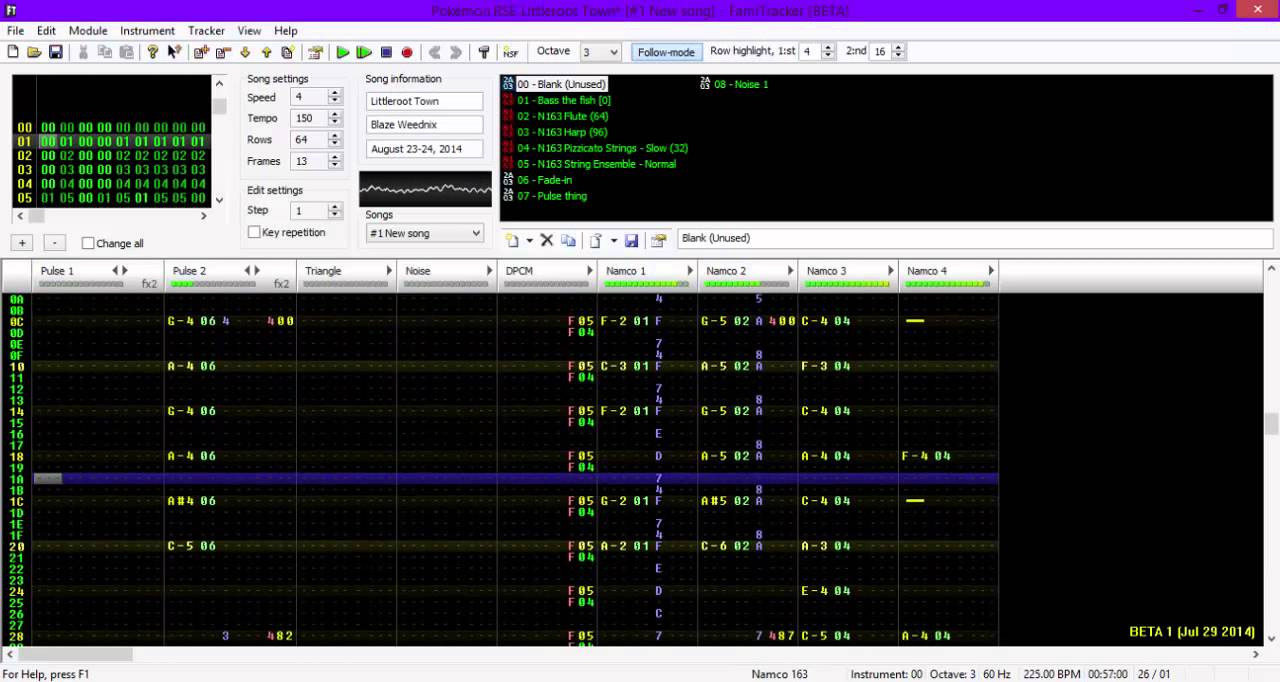Image resolution: width=1280 pixels, height=682 pixels.
Task: Increase Rows count with up arrow
Action: coord(335,135)
